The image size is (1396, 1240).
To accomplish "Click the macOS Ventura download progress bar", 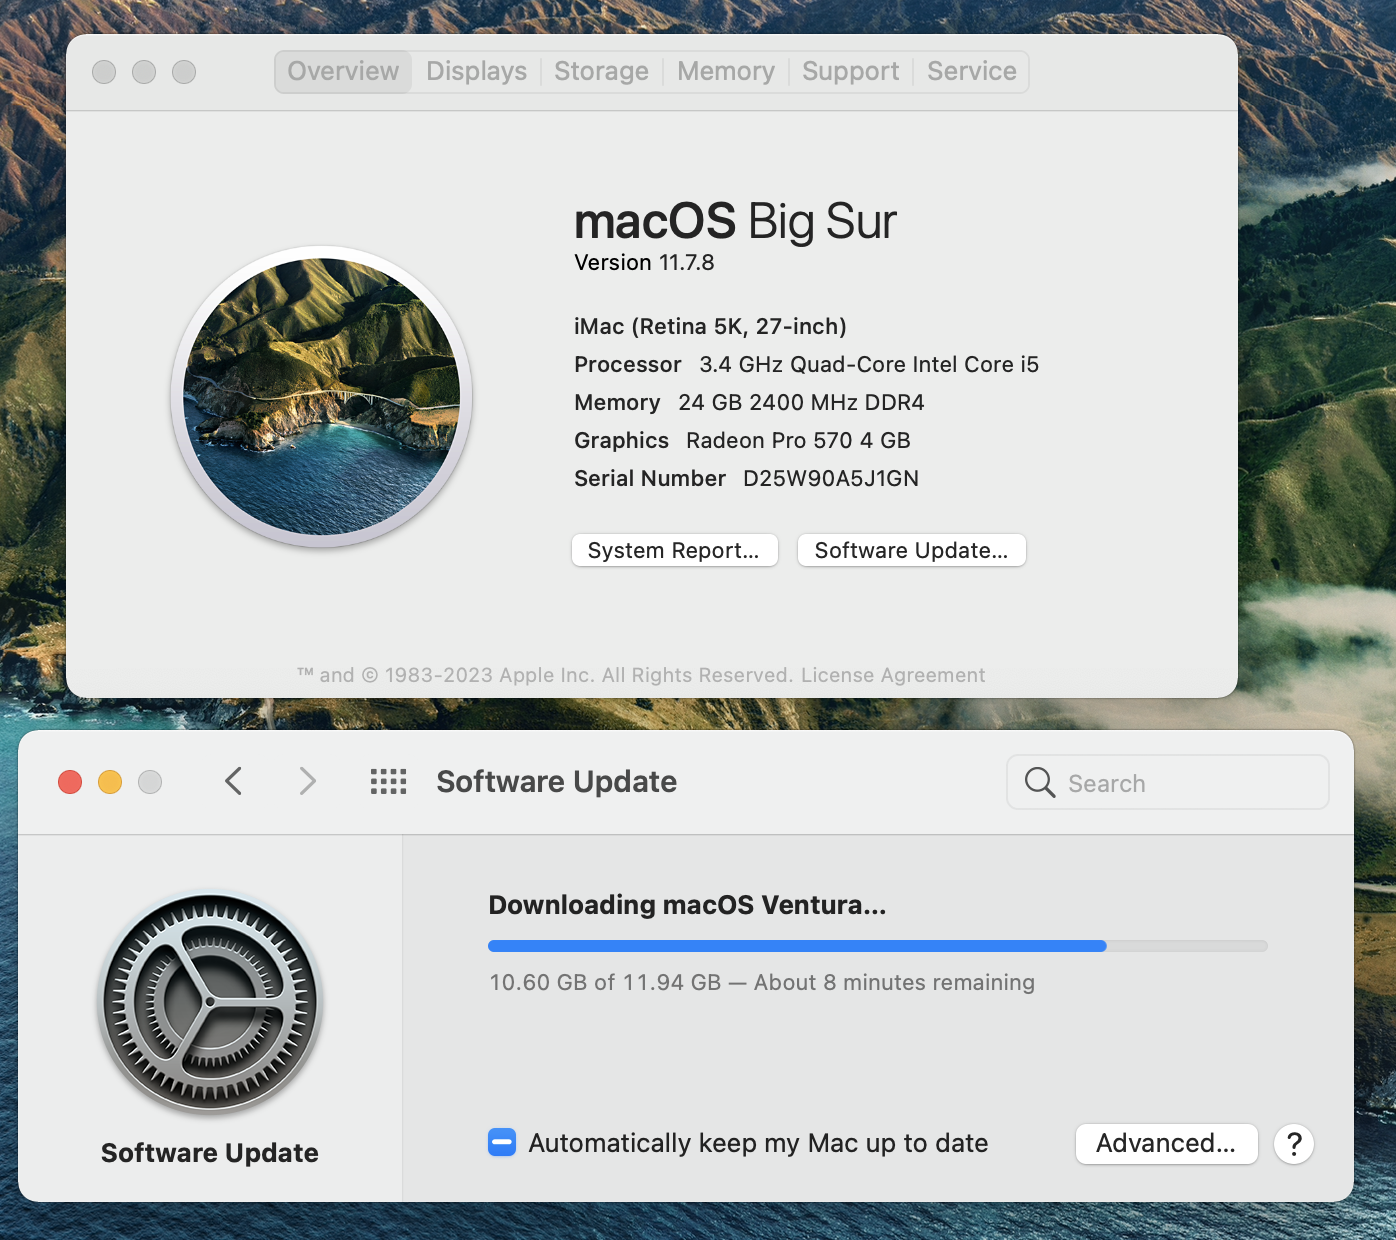I will pos(878,946).
